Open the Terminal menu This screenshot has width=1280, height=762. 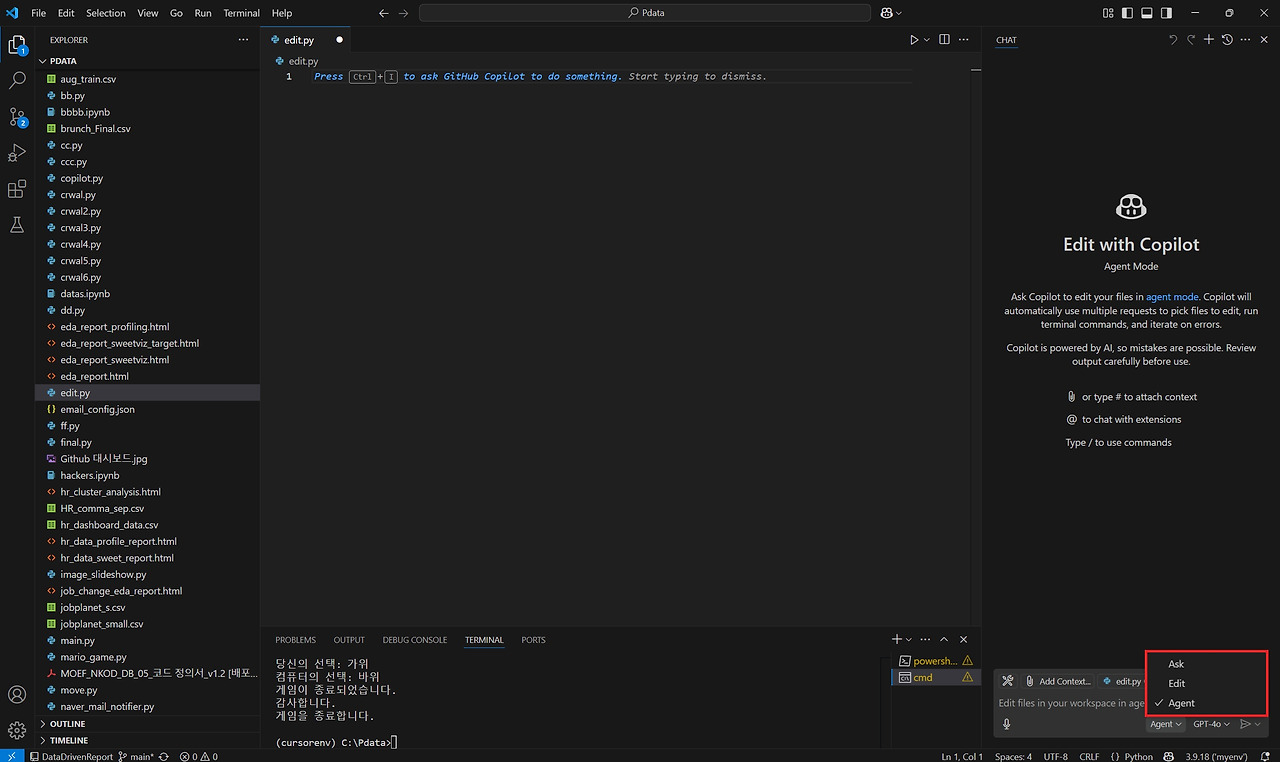(241, 13)
